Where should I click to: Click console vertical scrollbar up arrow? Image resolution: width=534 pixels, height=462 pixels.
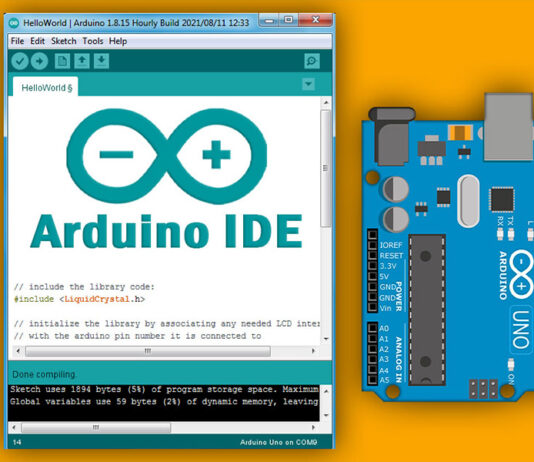point(326,392)
